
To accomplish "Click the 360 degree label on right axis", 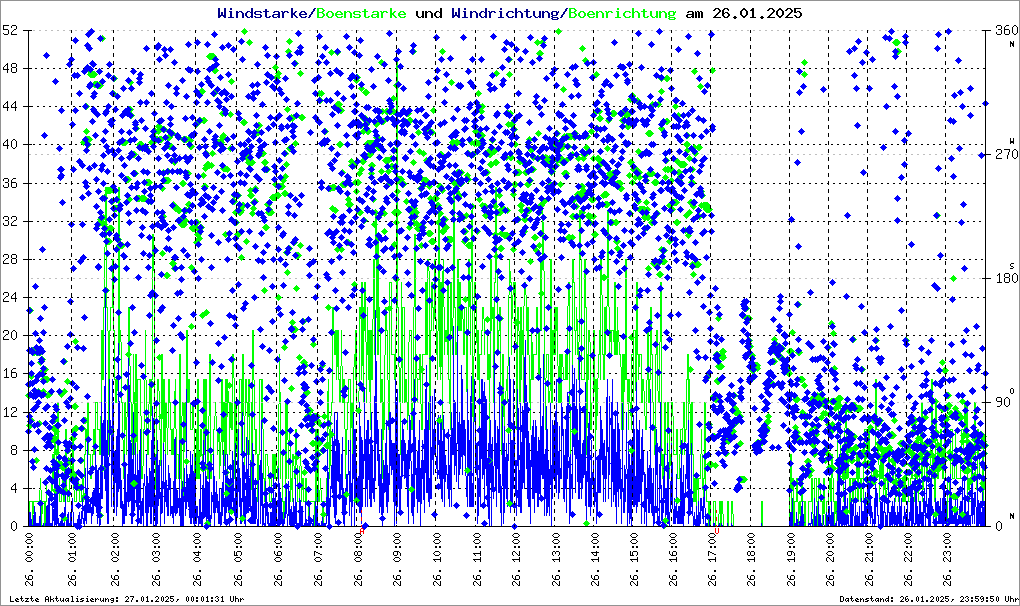I will (x=1001, y=30).
